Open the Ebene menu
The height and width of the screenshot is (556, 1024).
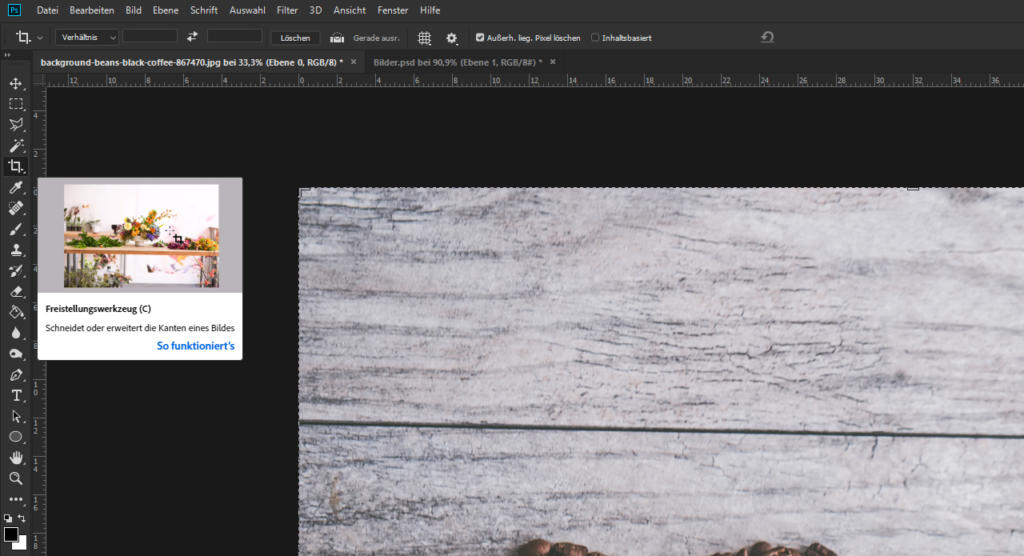165,10
